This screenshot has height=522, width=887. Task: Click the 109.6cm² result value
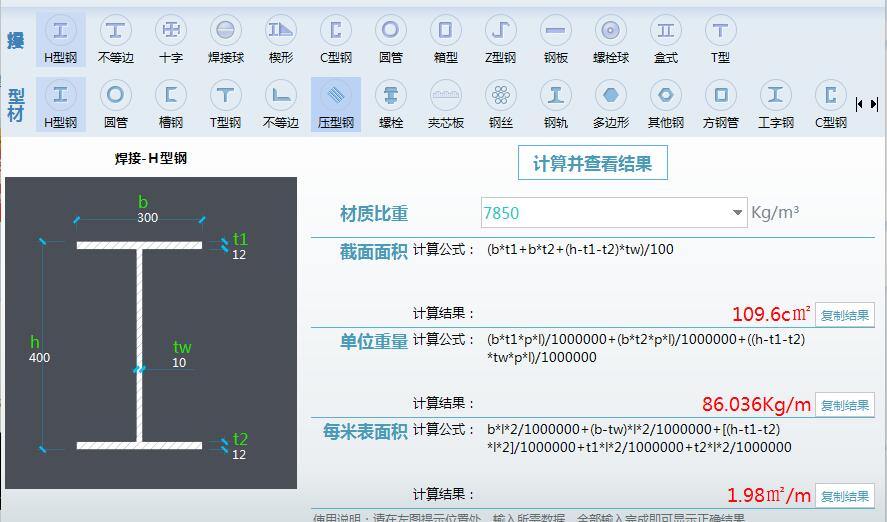[772, 314]
